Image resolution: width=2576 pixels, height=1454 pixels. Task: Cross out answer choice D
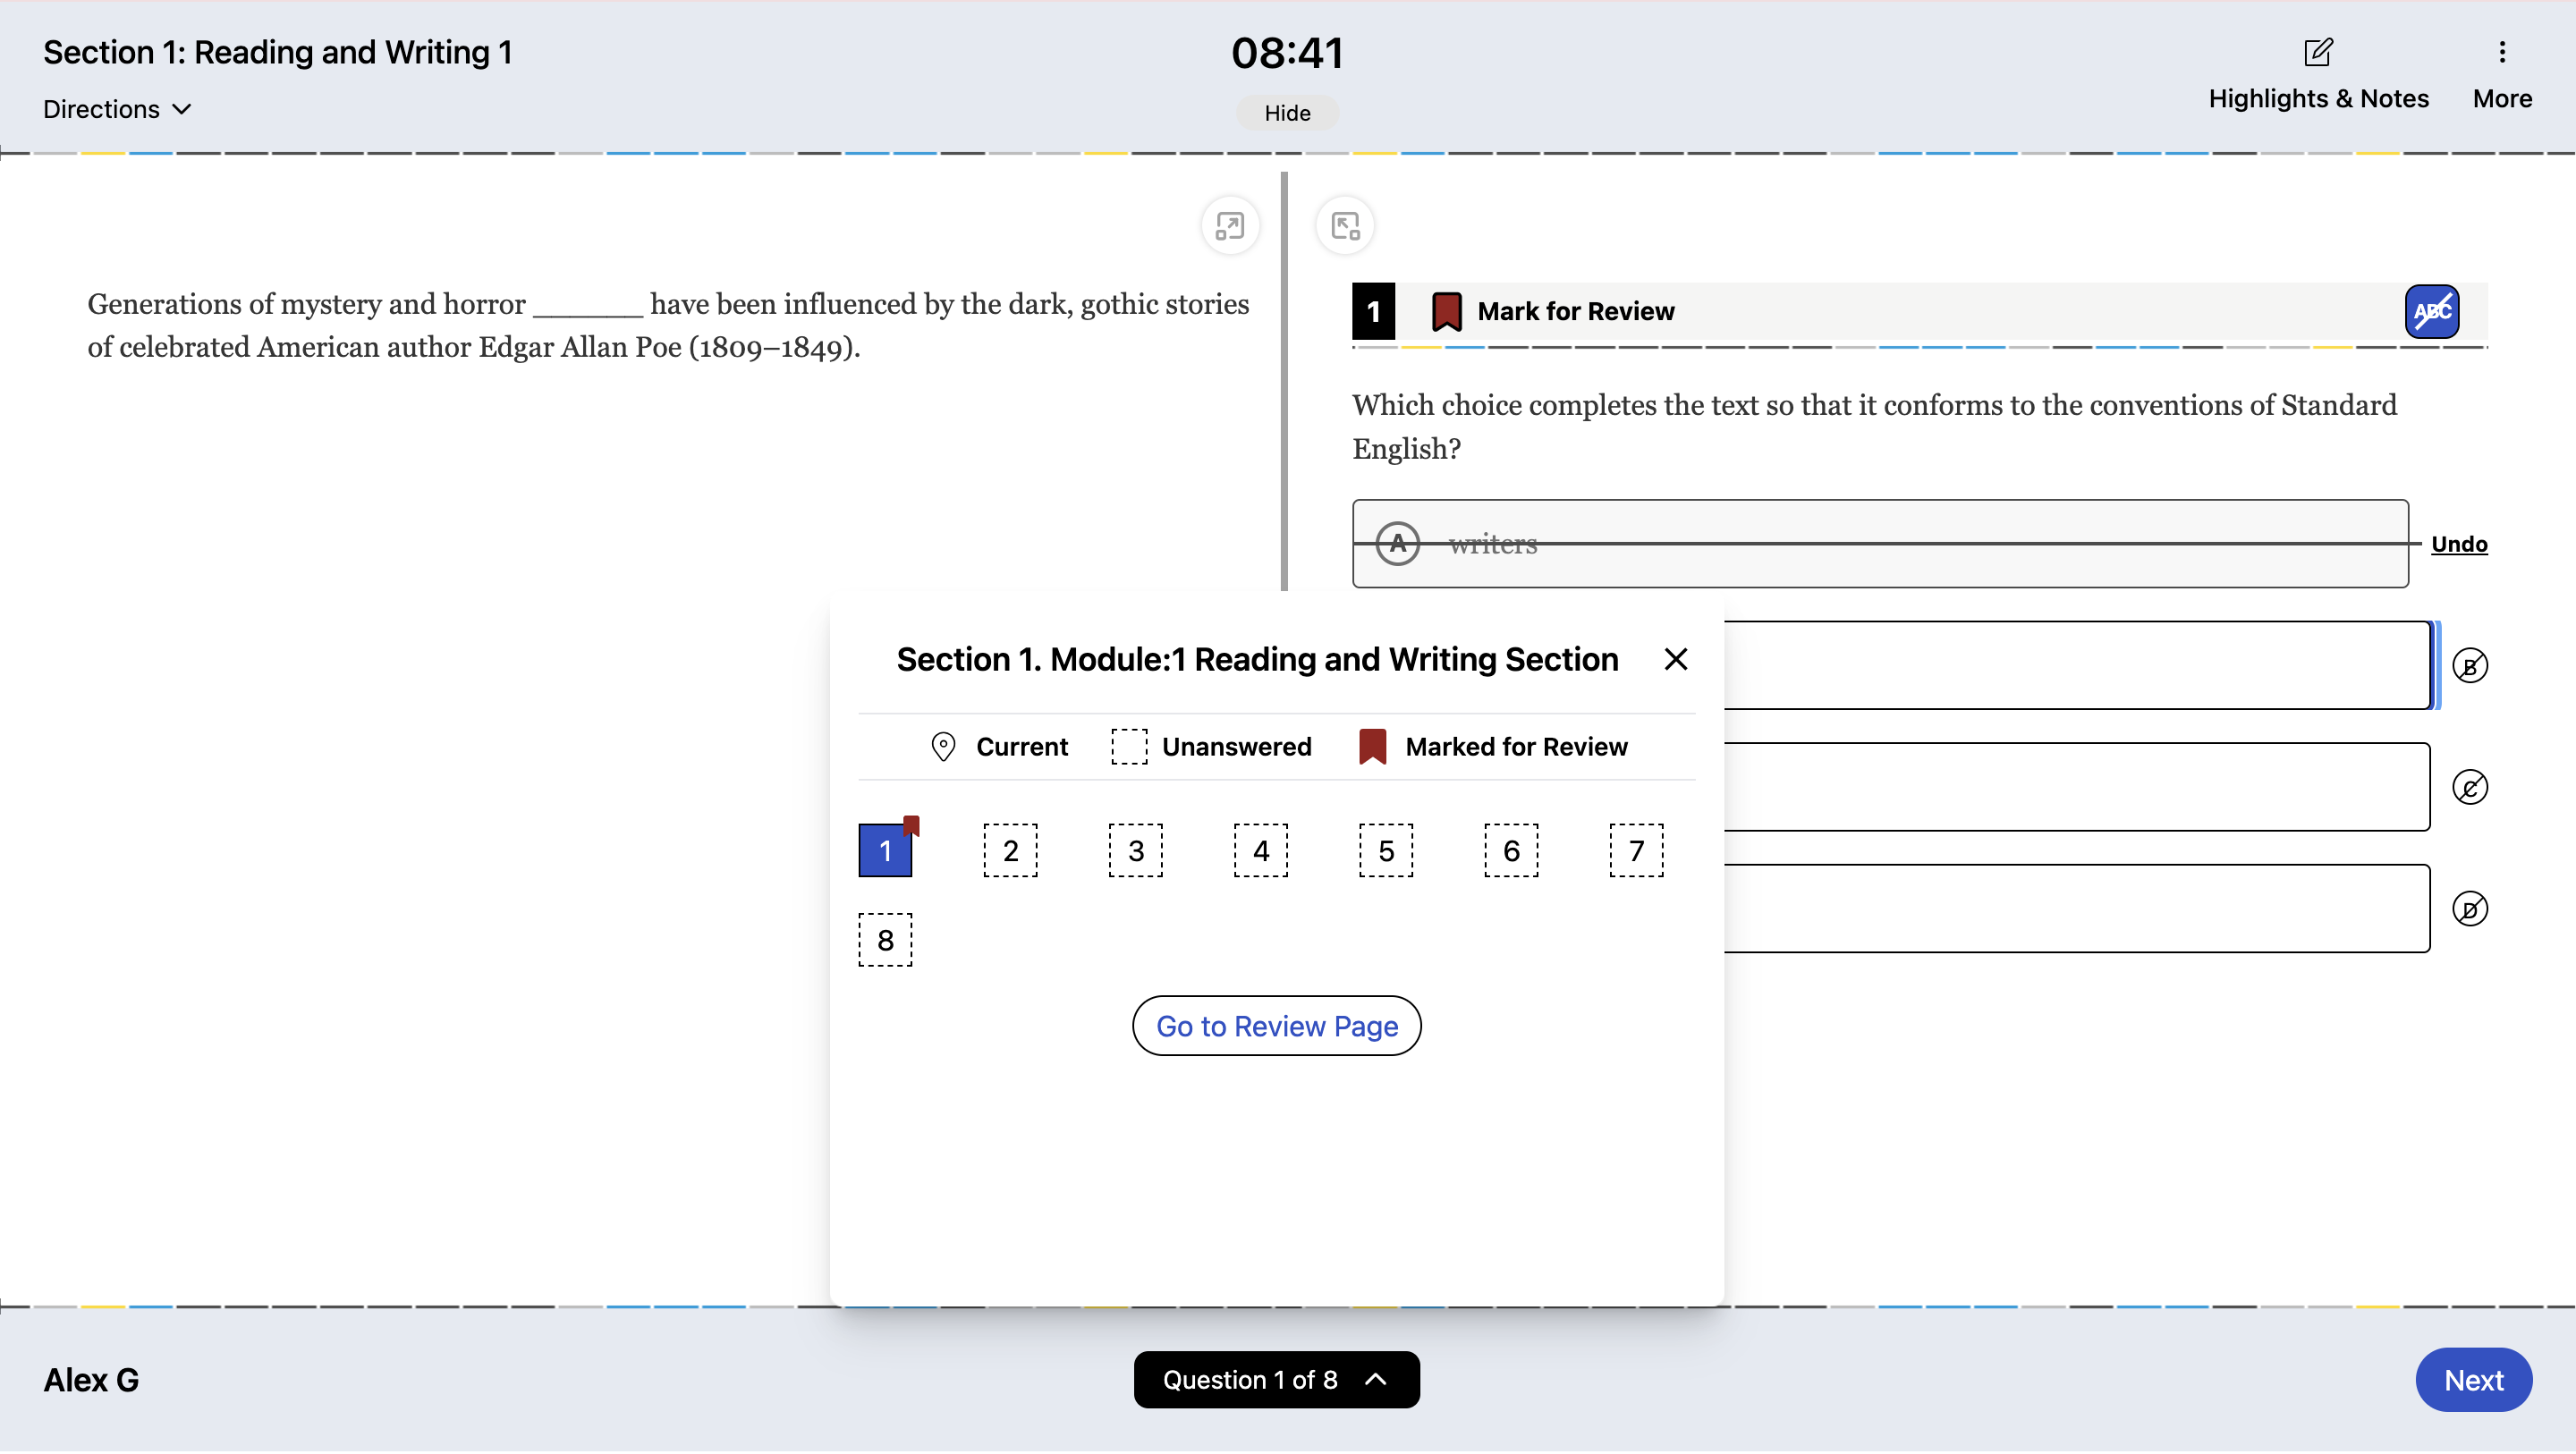2469,910
